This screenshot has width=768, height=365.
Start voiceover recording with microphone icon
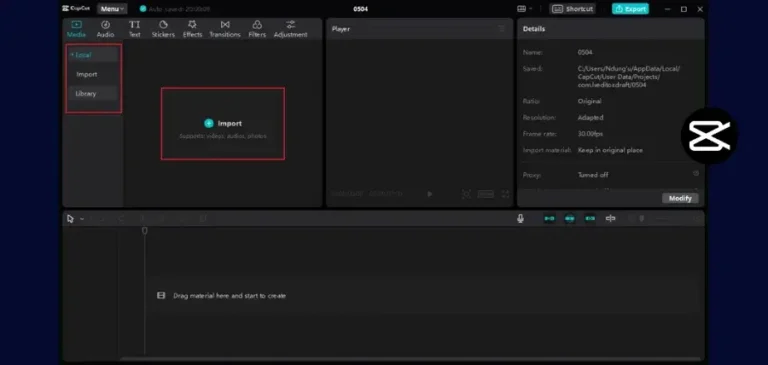click(520, 219)
